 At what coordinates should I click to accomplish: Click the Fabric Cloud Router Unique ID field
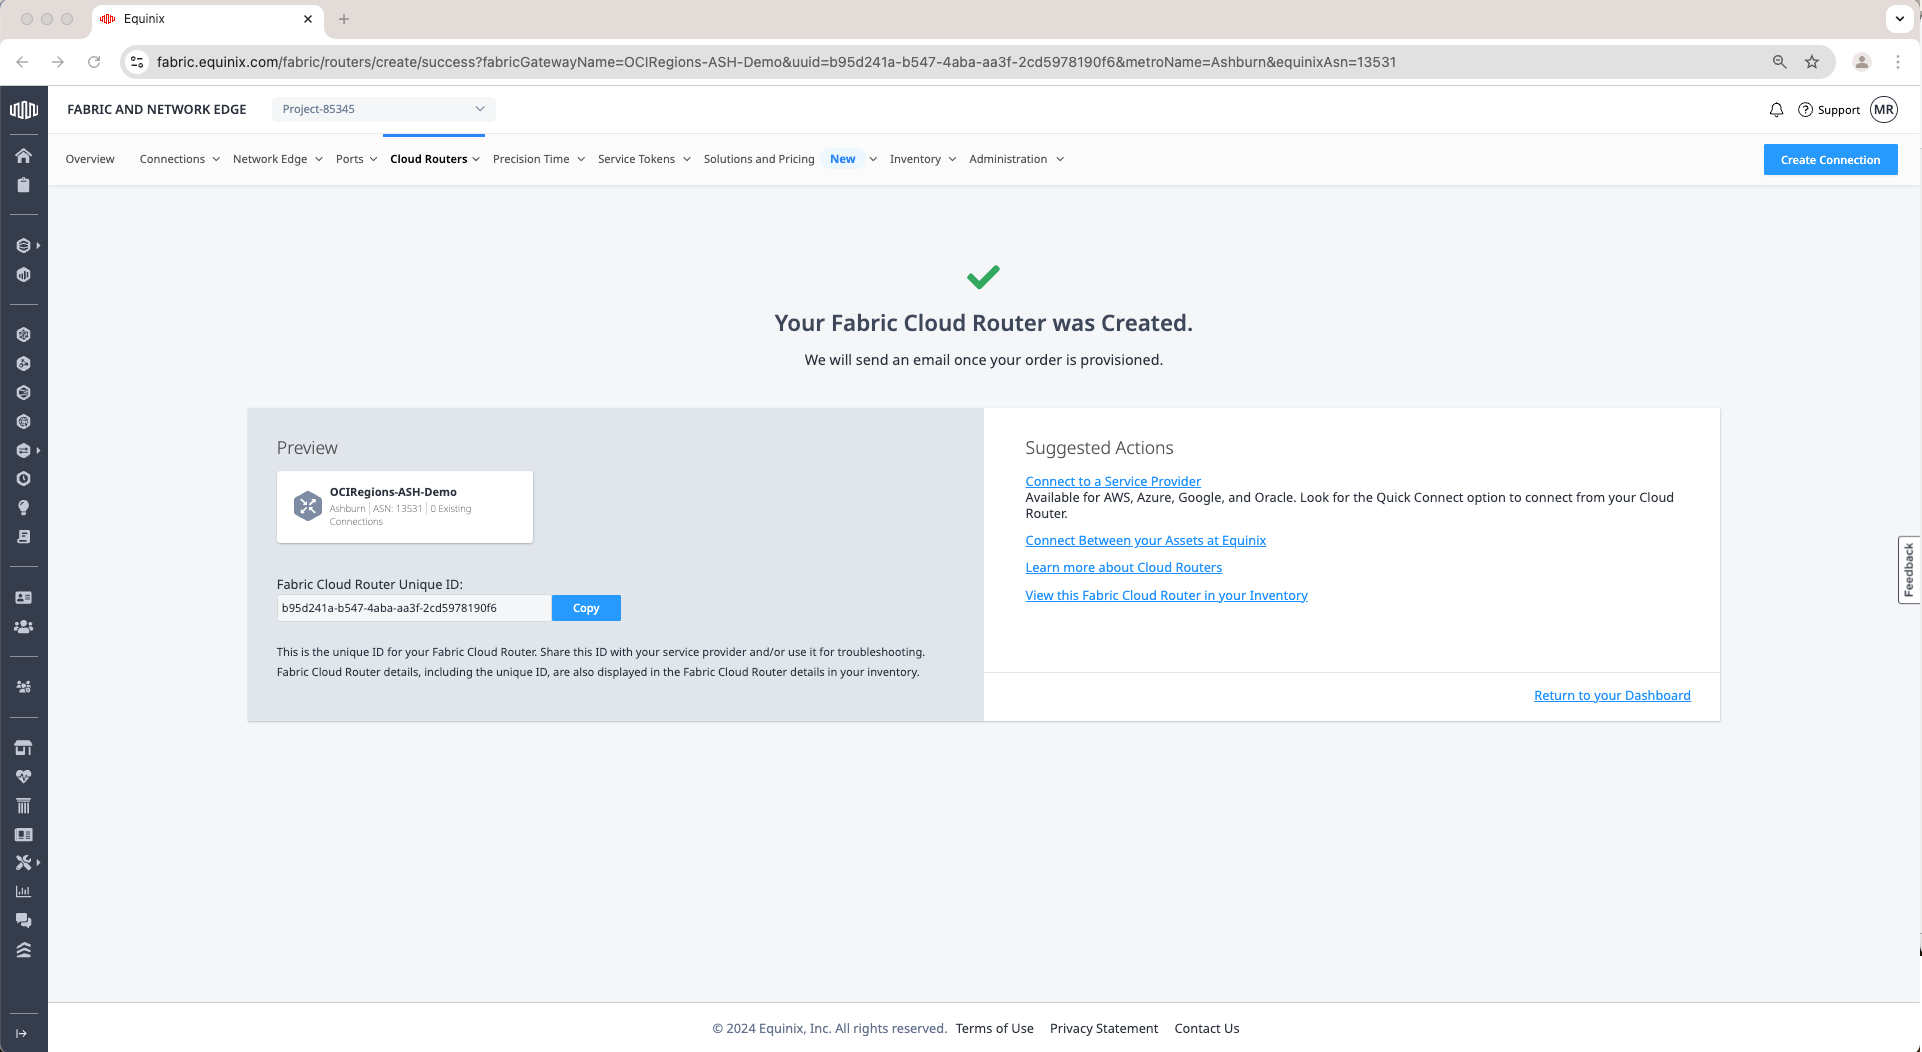pos(413,608)
